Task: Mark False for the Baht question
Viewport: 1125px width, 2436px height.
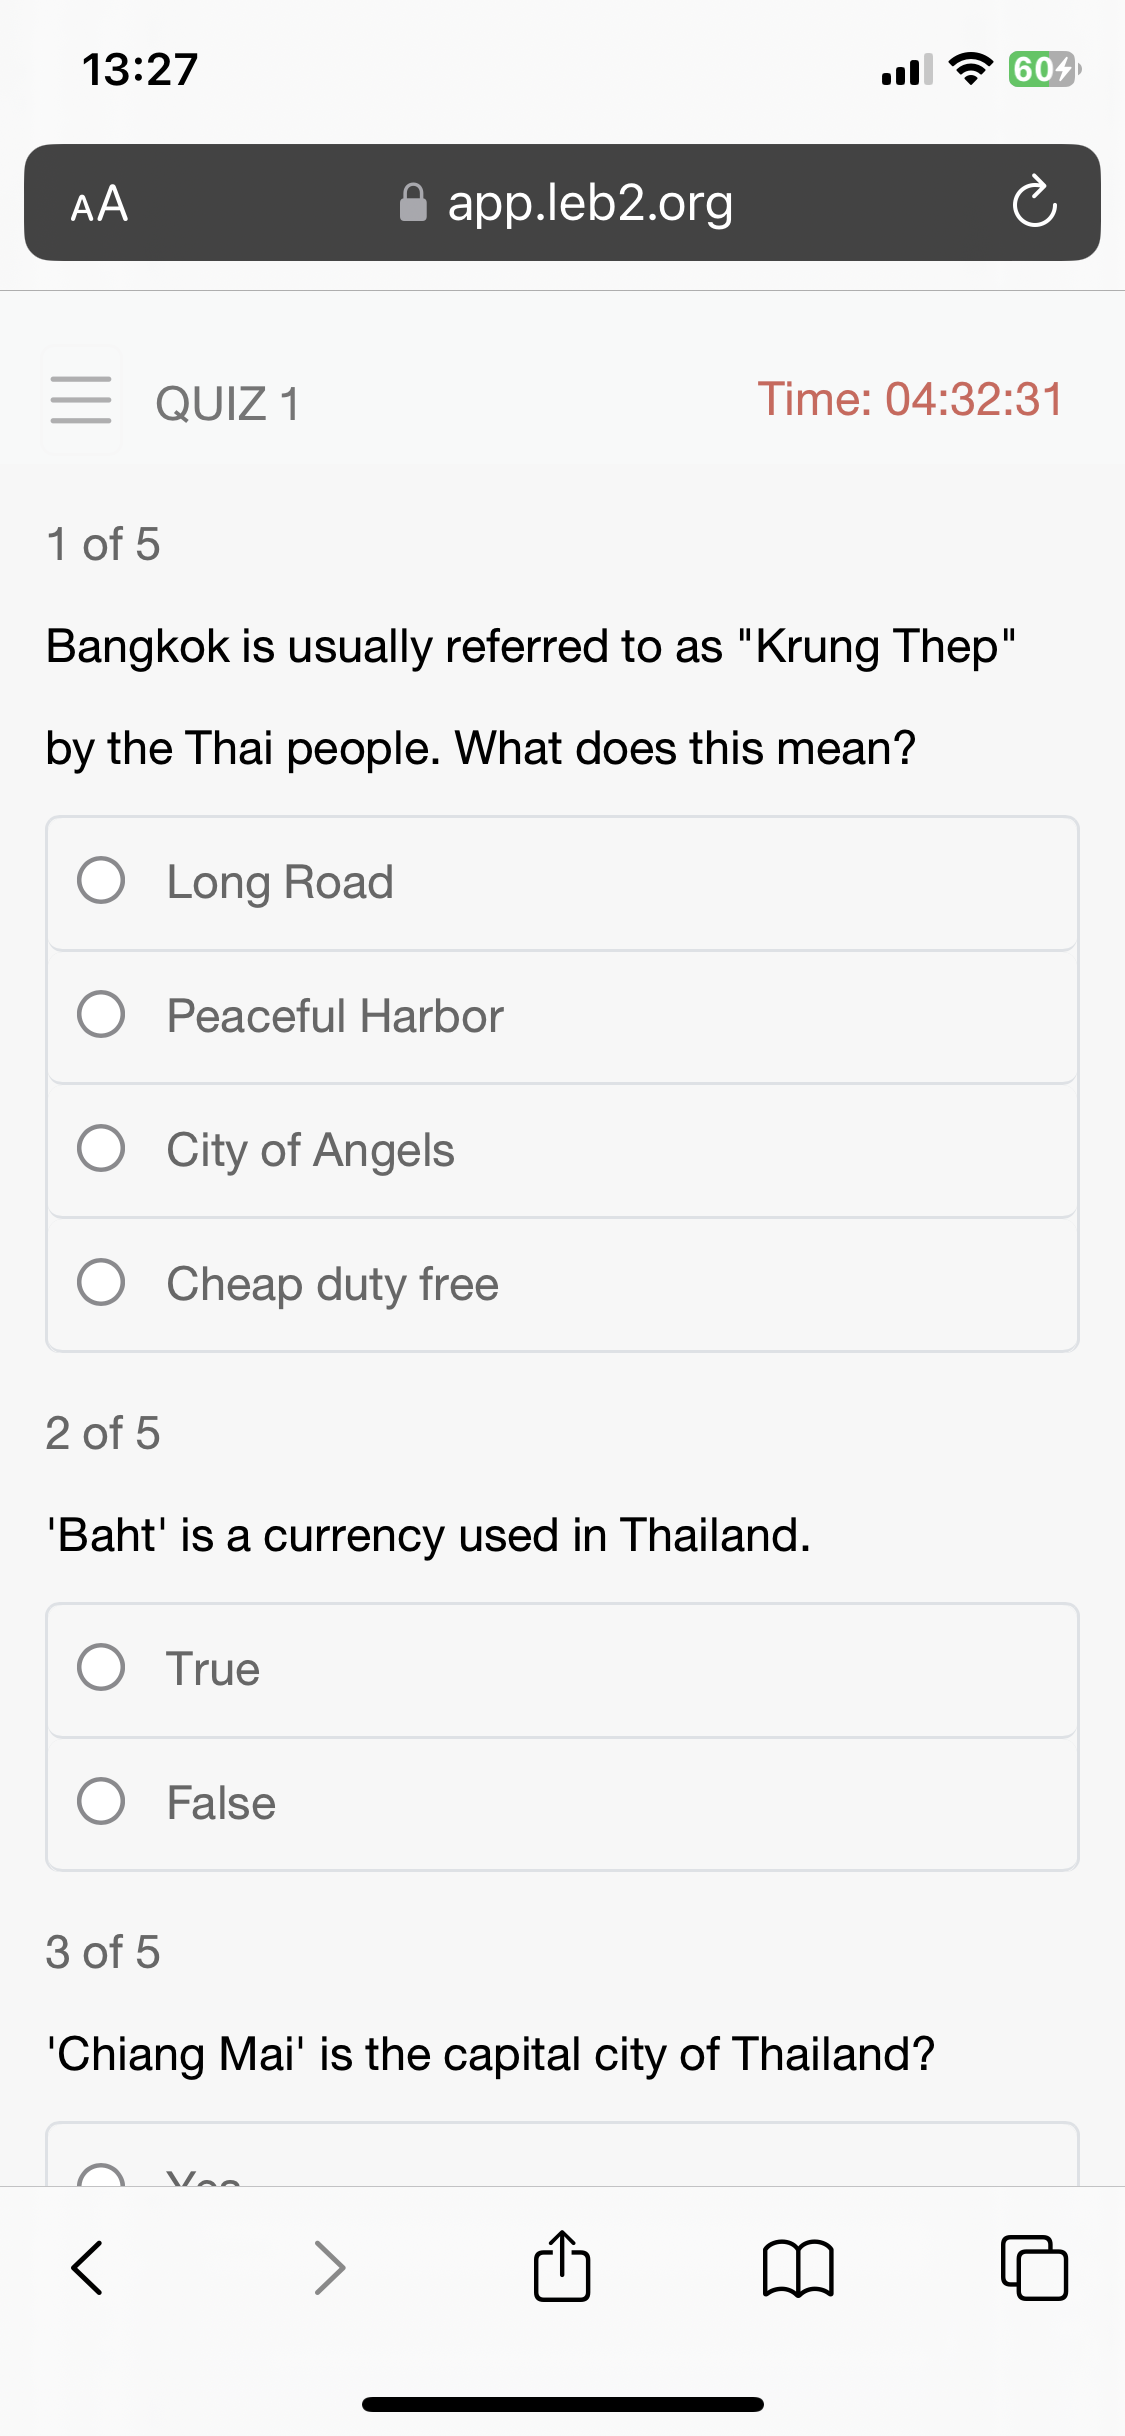Action: (x=562, y=1804)
